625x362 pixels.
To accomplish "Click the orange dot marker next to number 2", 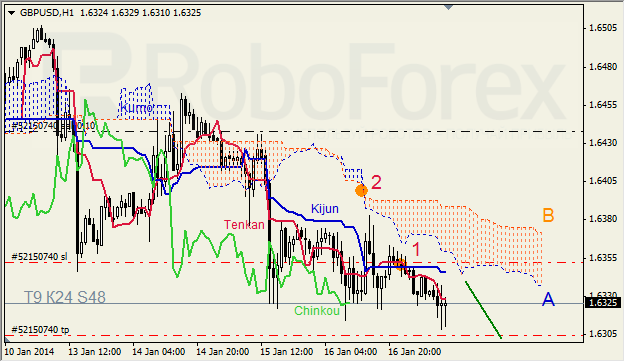I will [x=361, y=191].
